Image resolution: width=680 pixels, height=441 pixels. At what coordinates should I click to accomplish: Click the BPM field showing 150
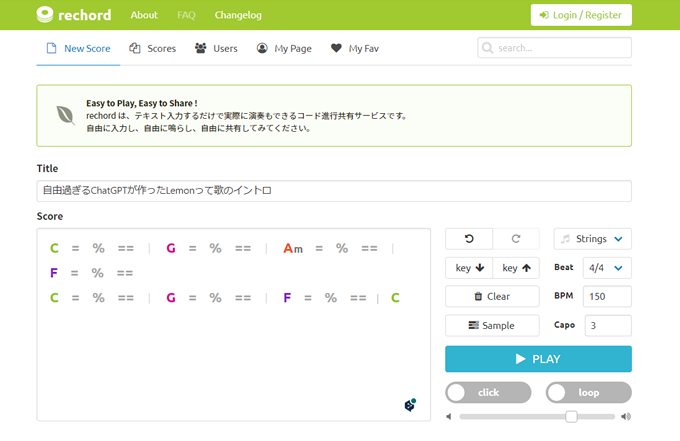pos(607,297)
